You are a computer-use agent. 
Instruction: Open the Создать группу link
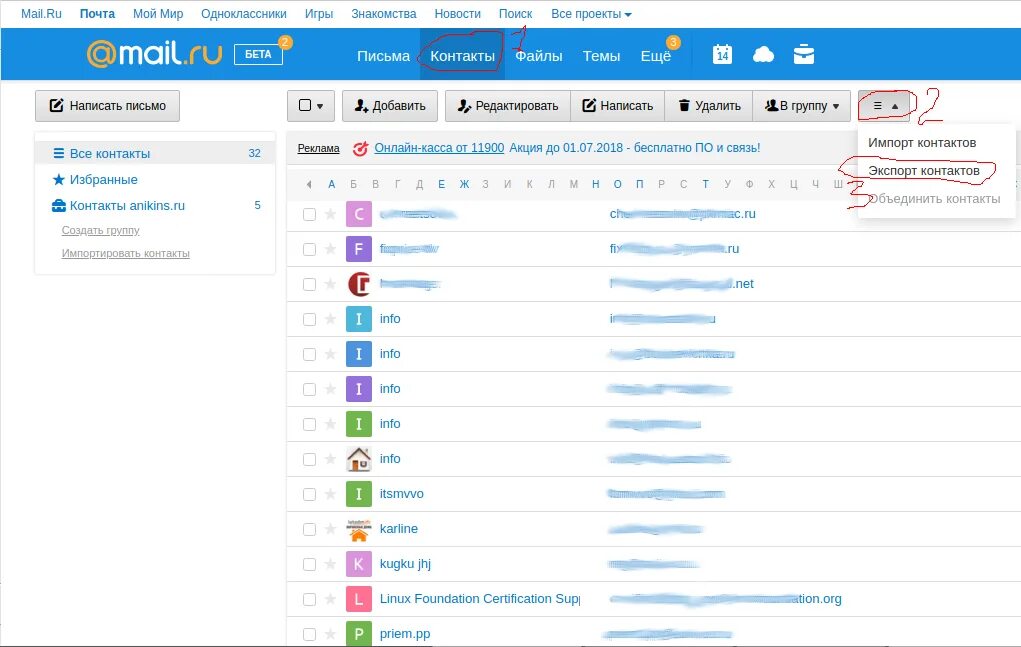(100, 230)
